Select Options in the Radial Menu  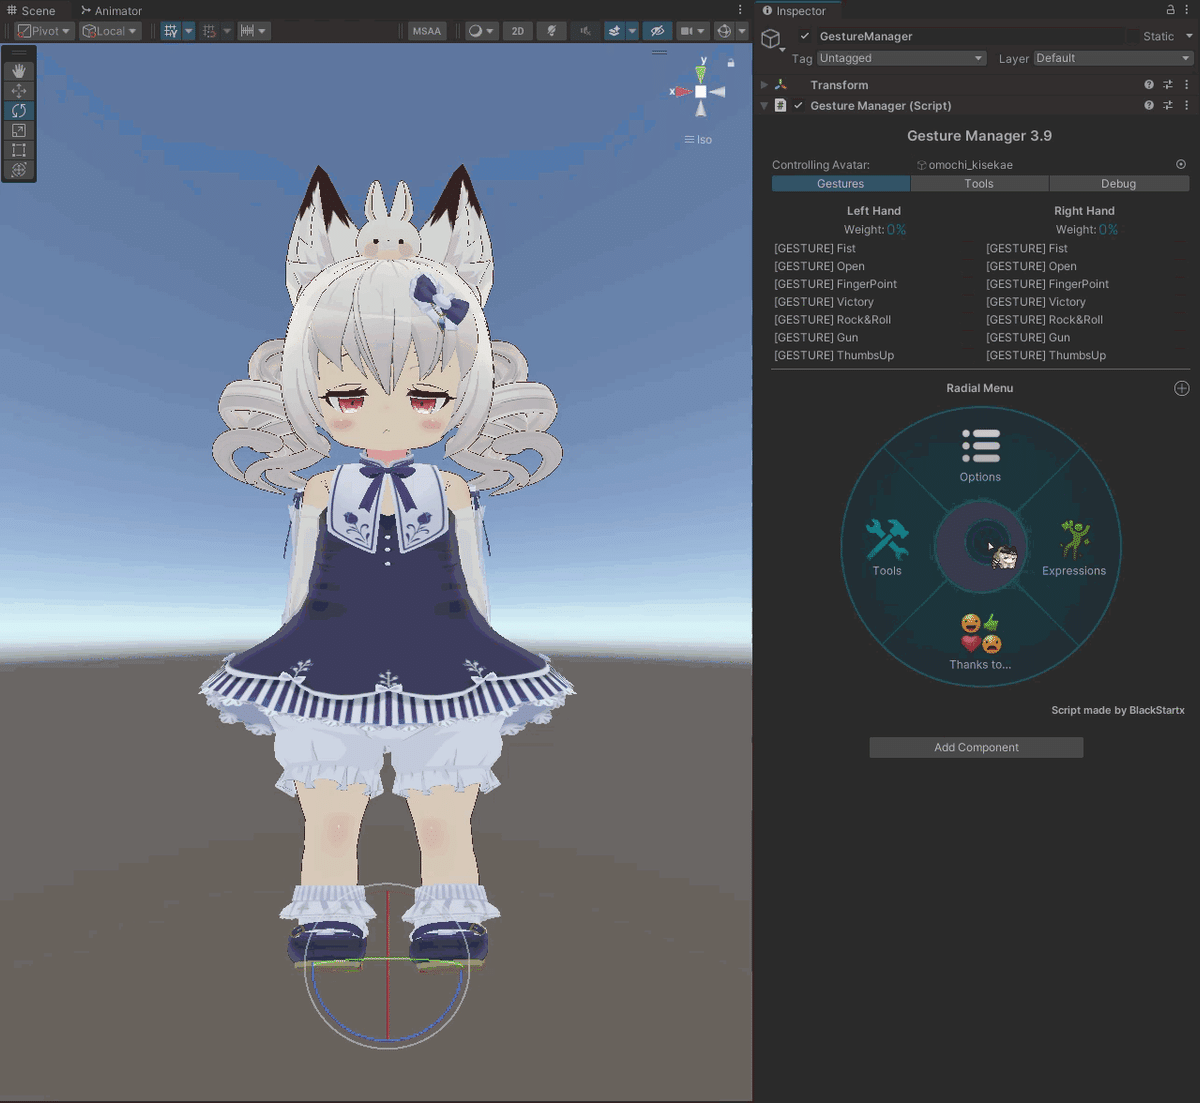click(980, 455)
